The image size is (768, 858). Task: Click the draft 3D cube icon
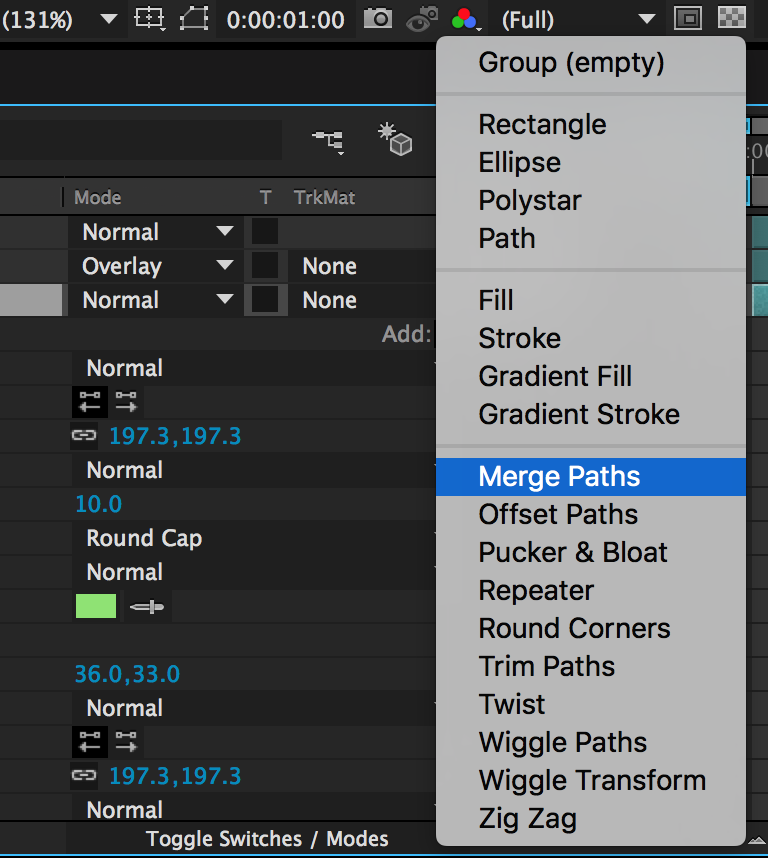(x=394, y=139)
